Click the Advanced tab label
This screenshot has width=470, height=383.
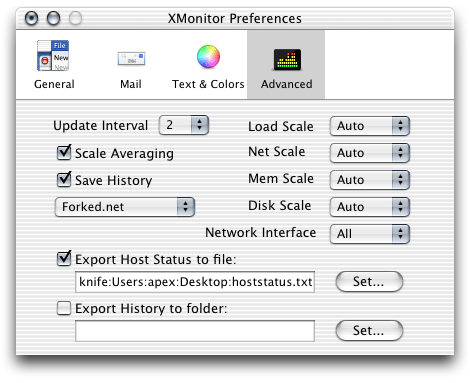[287, 84]
